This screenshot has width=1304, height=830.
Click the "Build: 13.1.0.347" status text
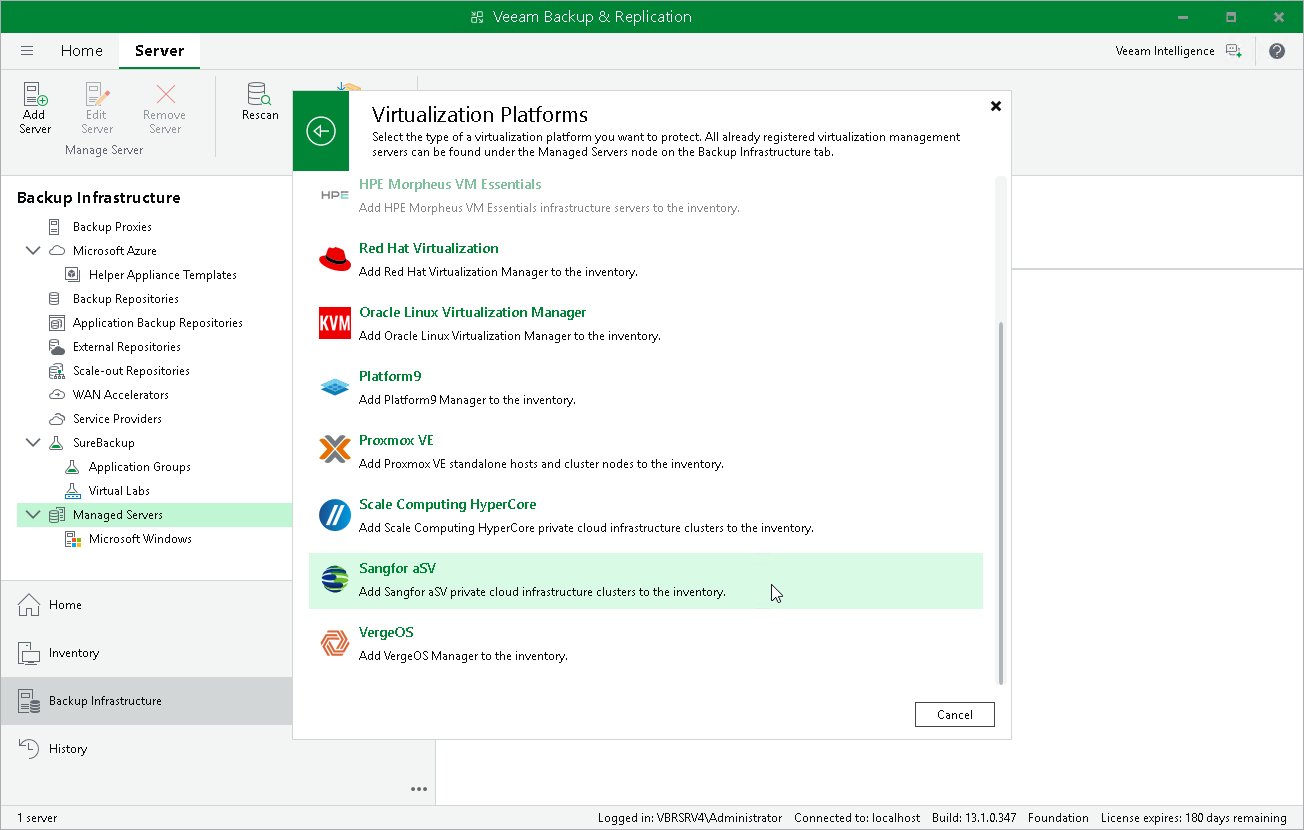973,818
